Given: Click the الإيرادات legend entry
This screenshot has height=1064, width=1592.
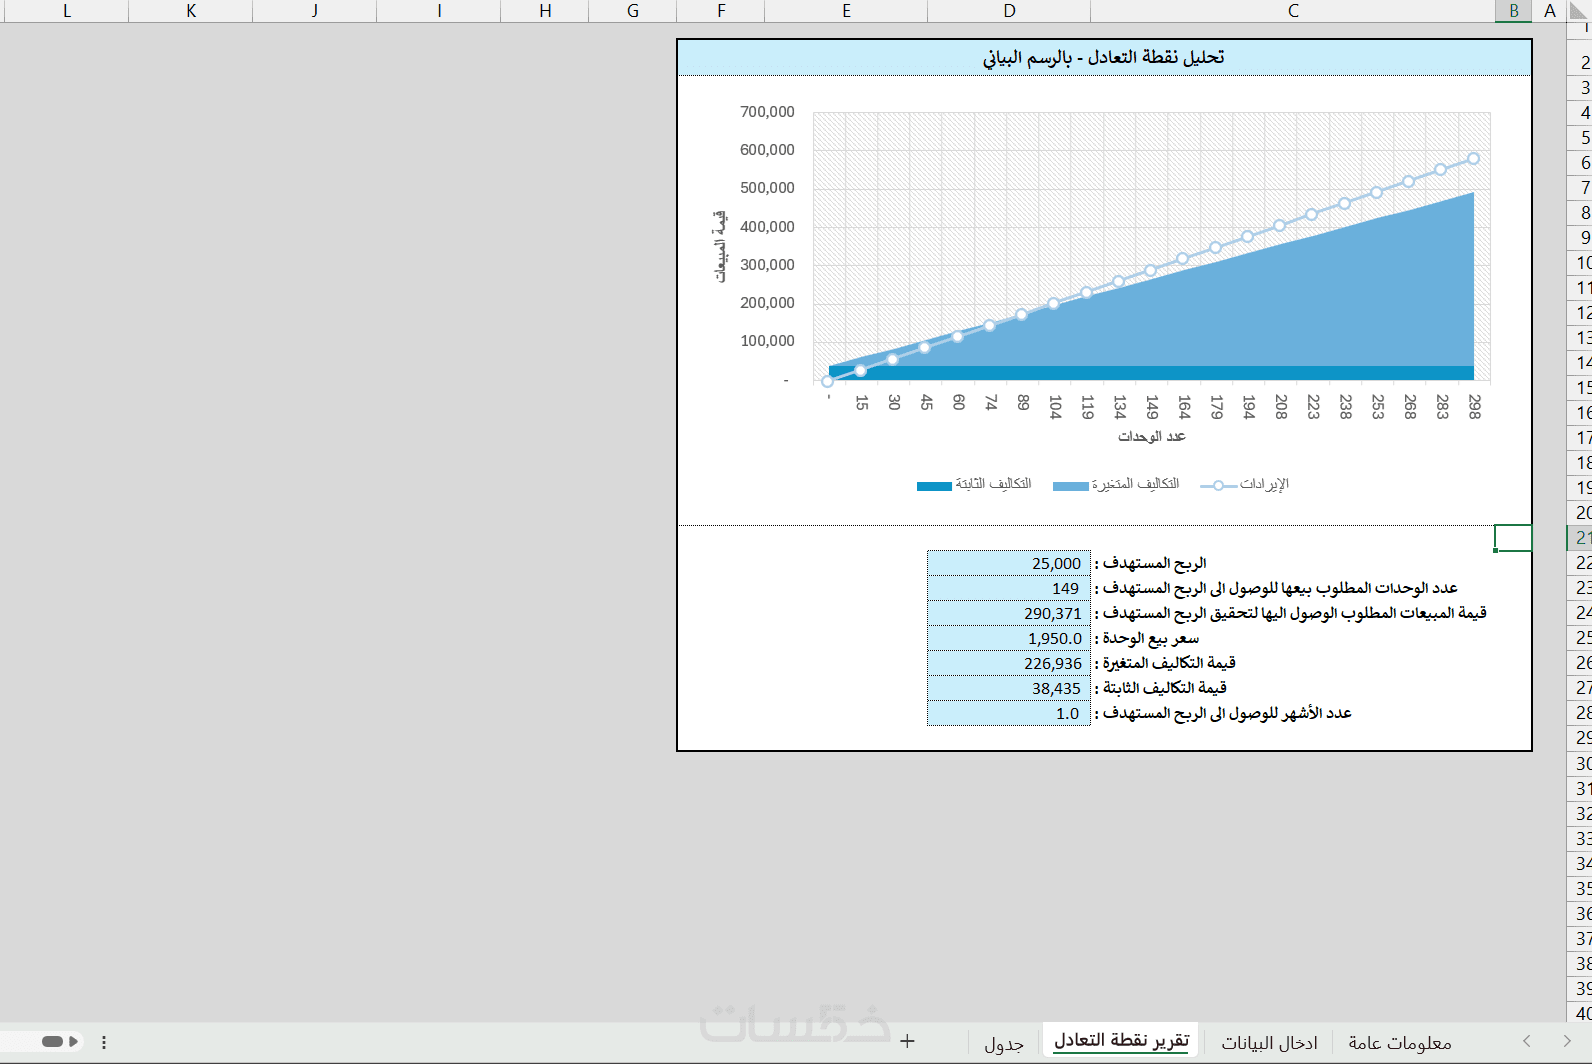Looking at the screenshot, I should (x=1245, y=485).
